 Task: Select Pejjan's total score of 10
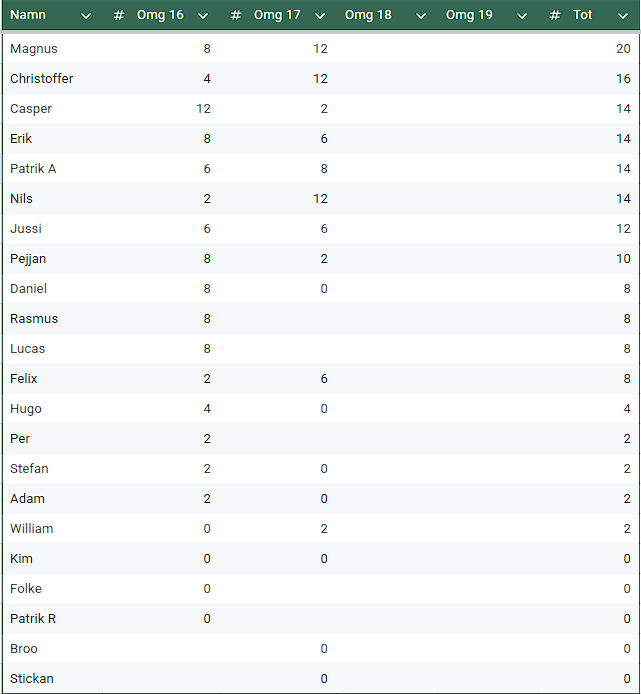click(x=623, y=259)
